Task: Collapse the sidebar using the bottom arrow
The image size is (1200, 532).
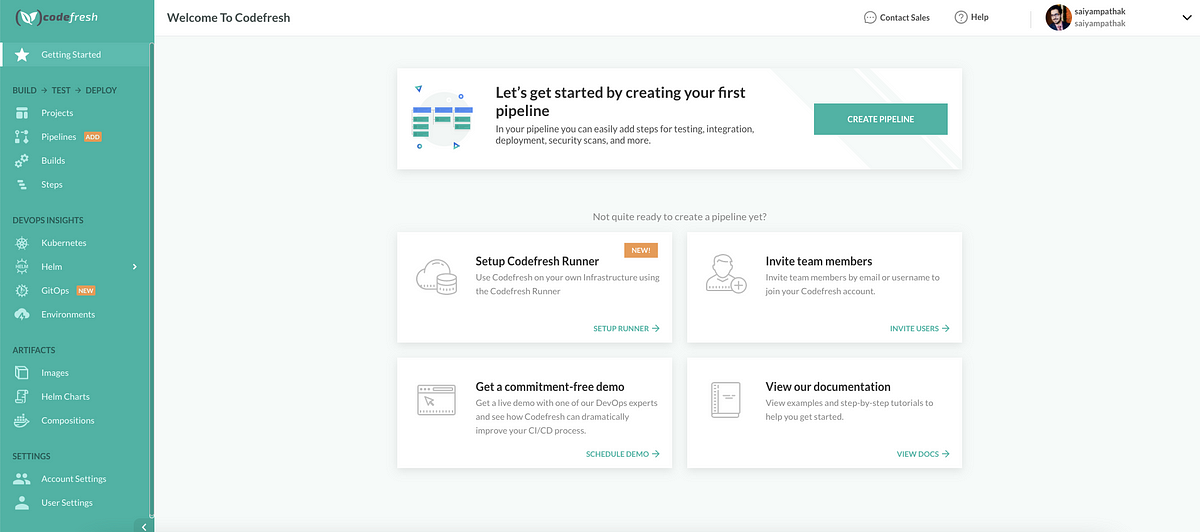Action: pos(144,526)
